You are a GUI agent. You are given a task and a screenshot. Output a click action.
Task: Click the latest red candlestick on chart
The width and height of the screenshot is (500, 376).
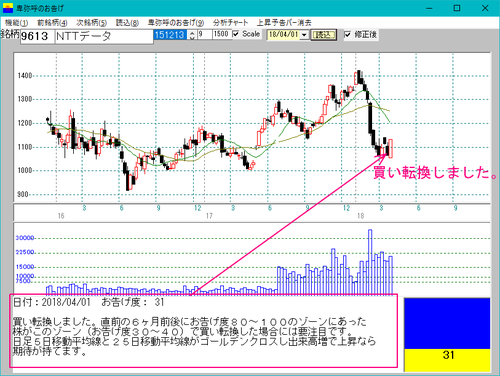[x=390, y=148]
